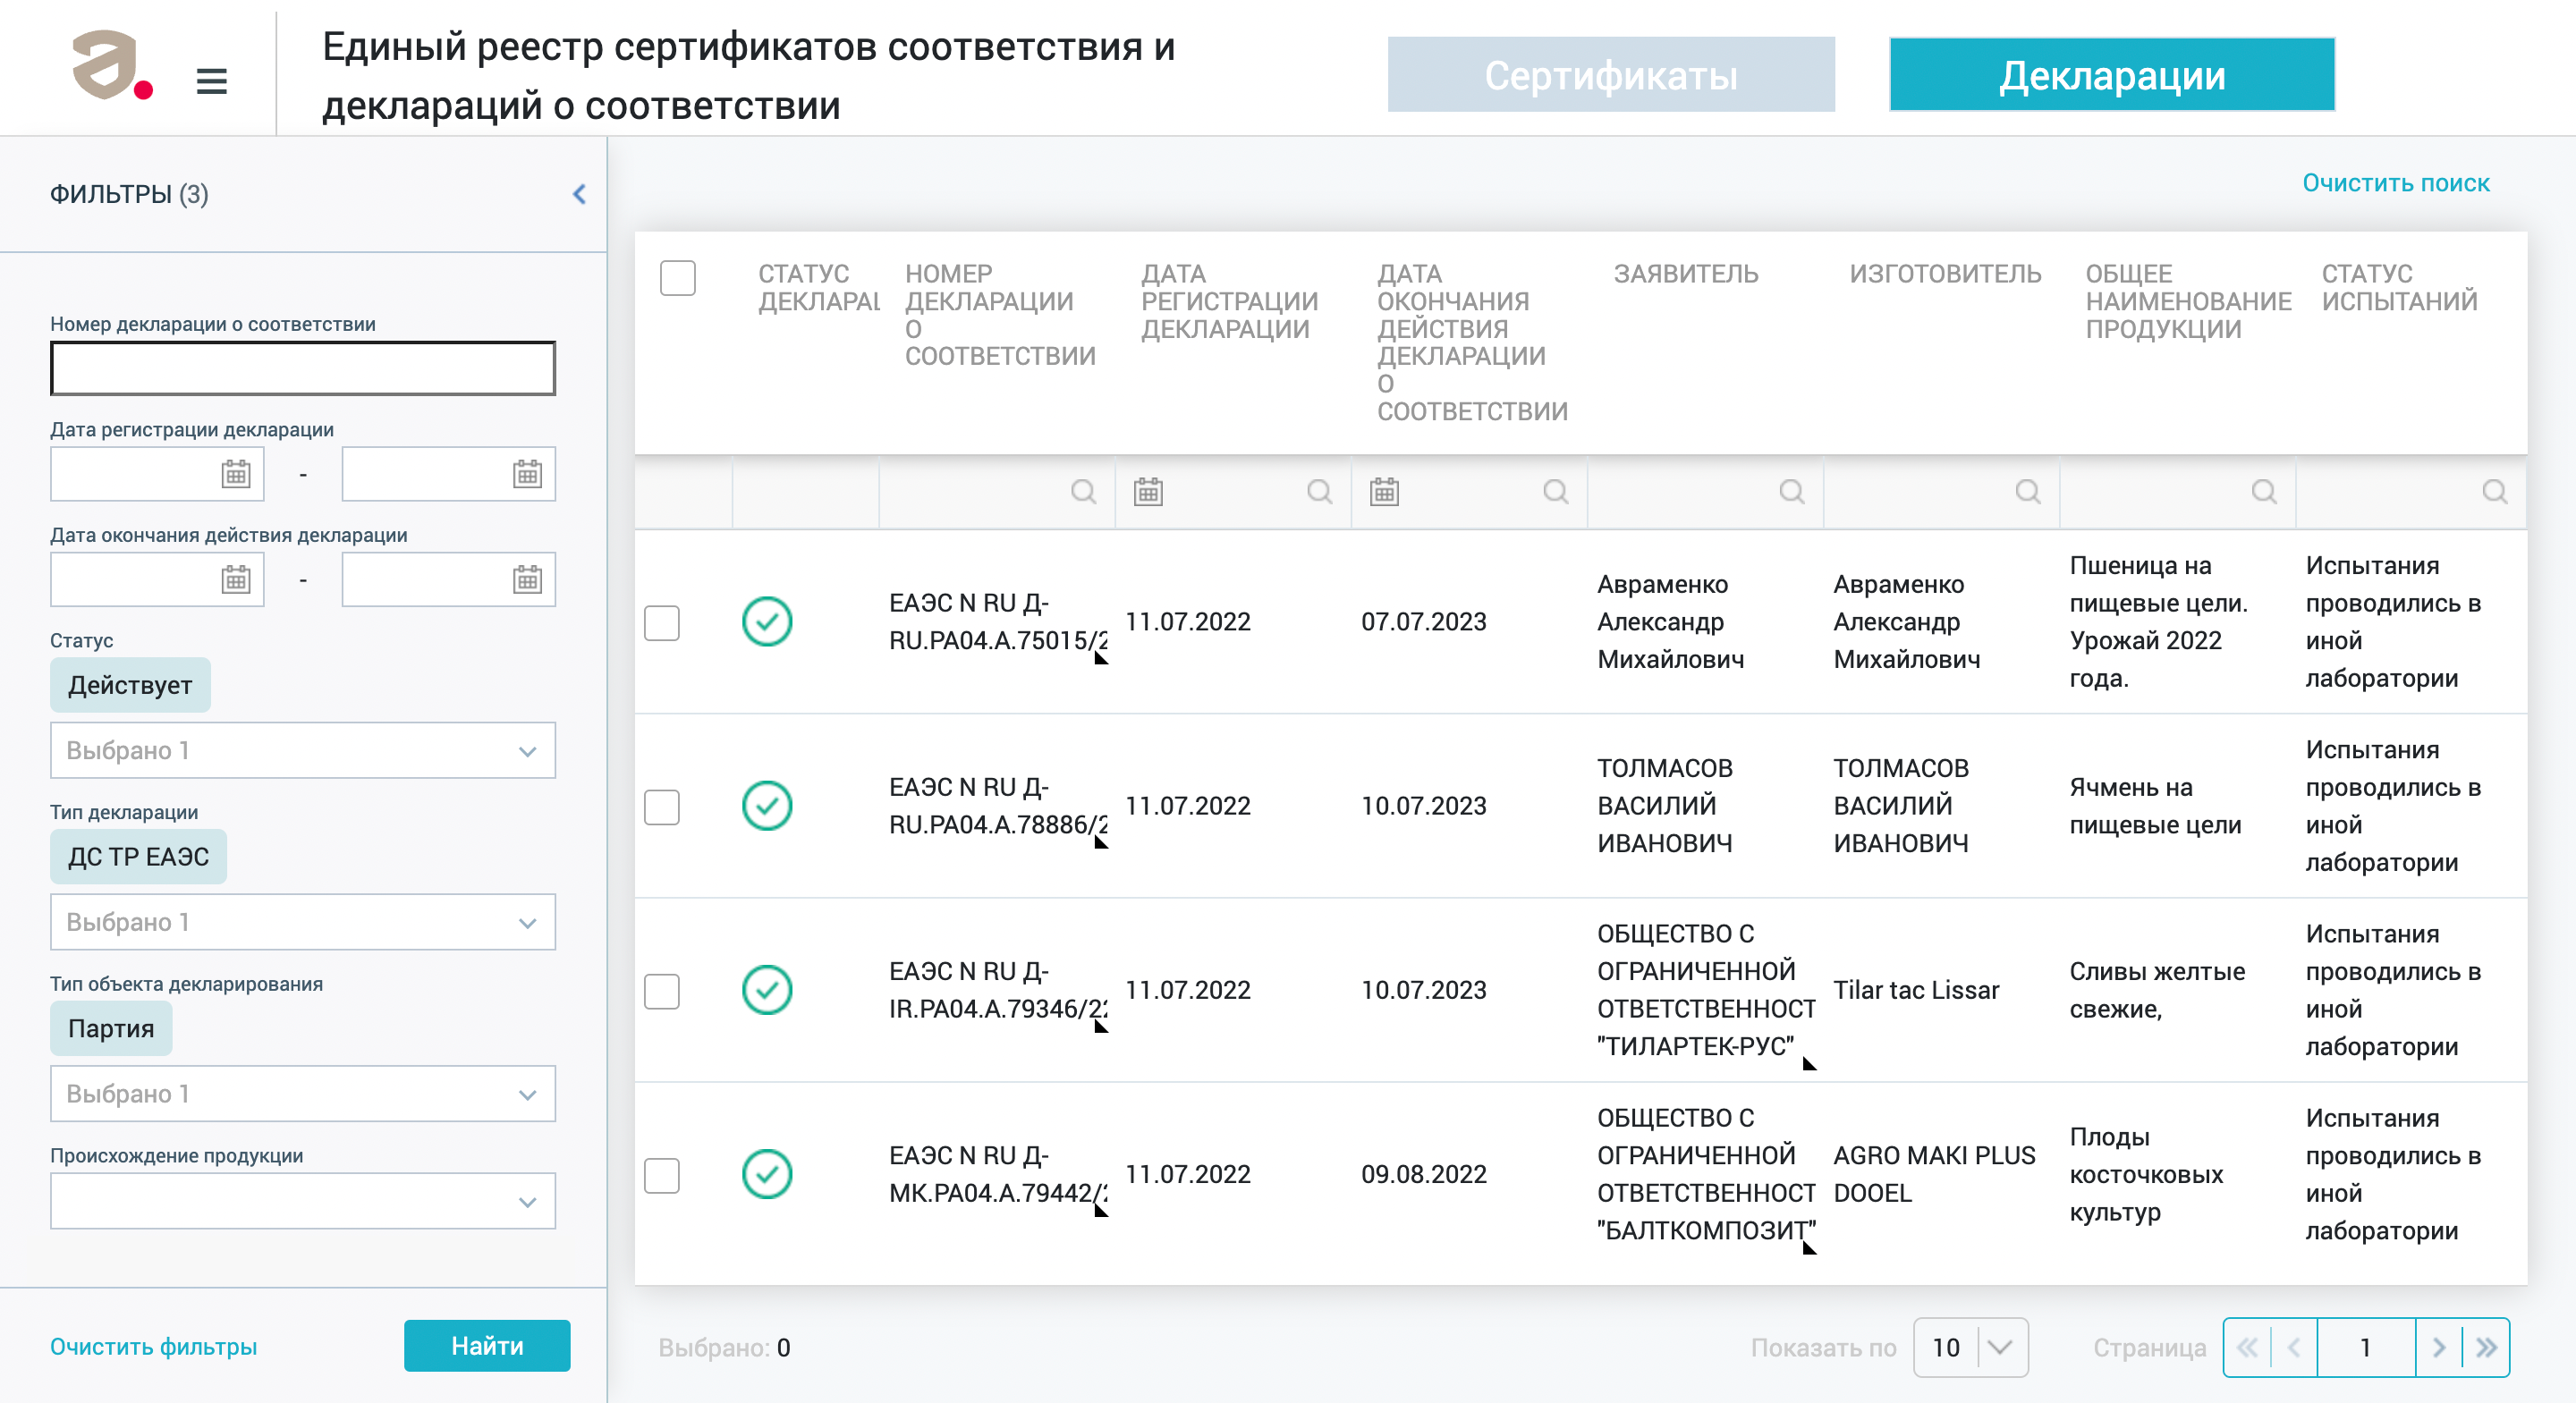
Task: Sort by Заявитель column header
Action: tap(1686, 274)
